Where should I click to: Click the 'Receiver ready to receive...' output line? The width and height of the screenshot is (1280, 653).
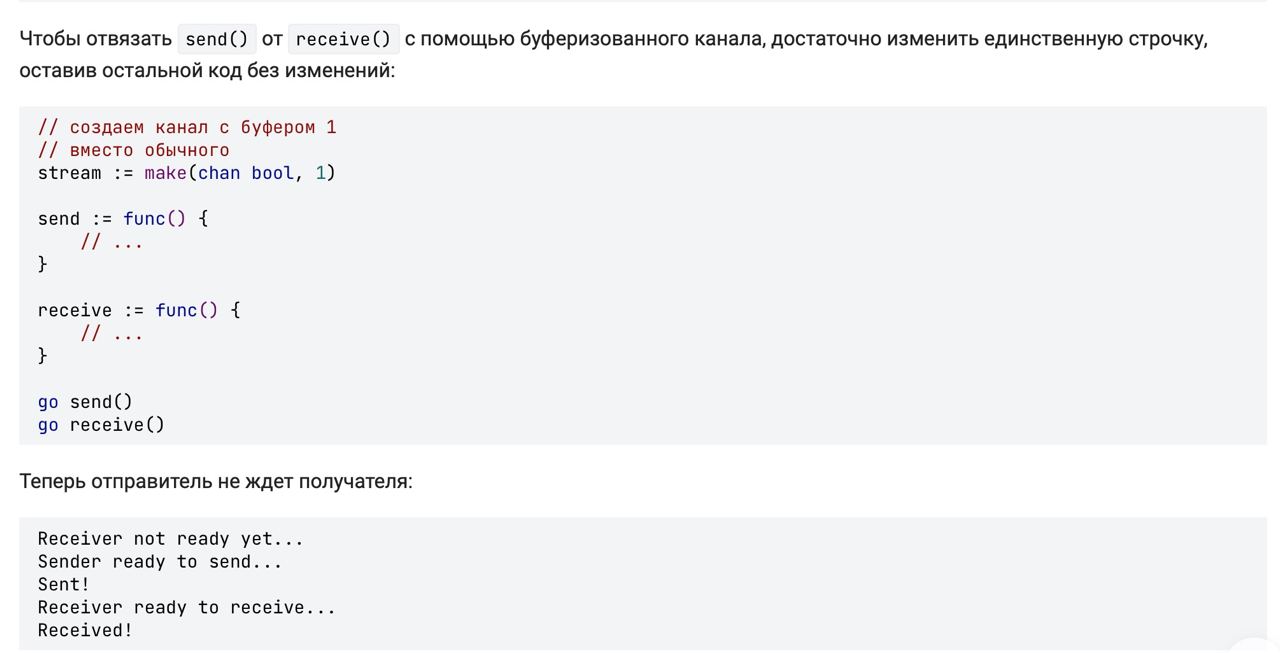click(x=187, y=608)
